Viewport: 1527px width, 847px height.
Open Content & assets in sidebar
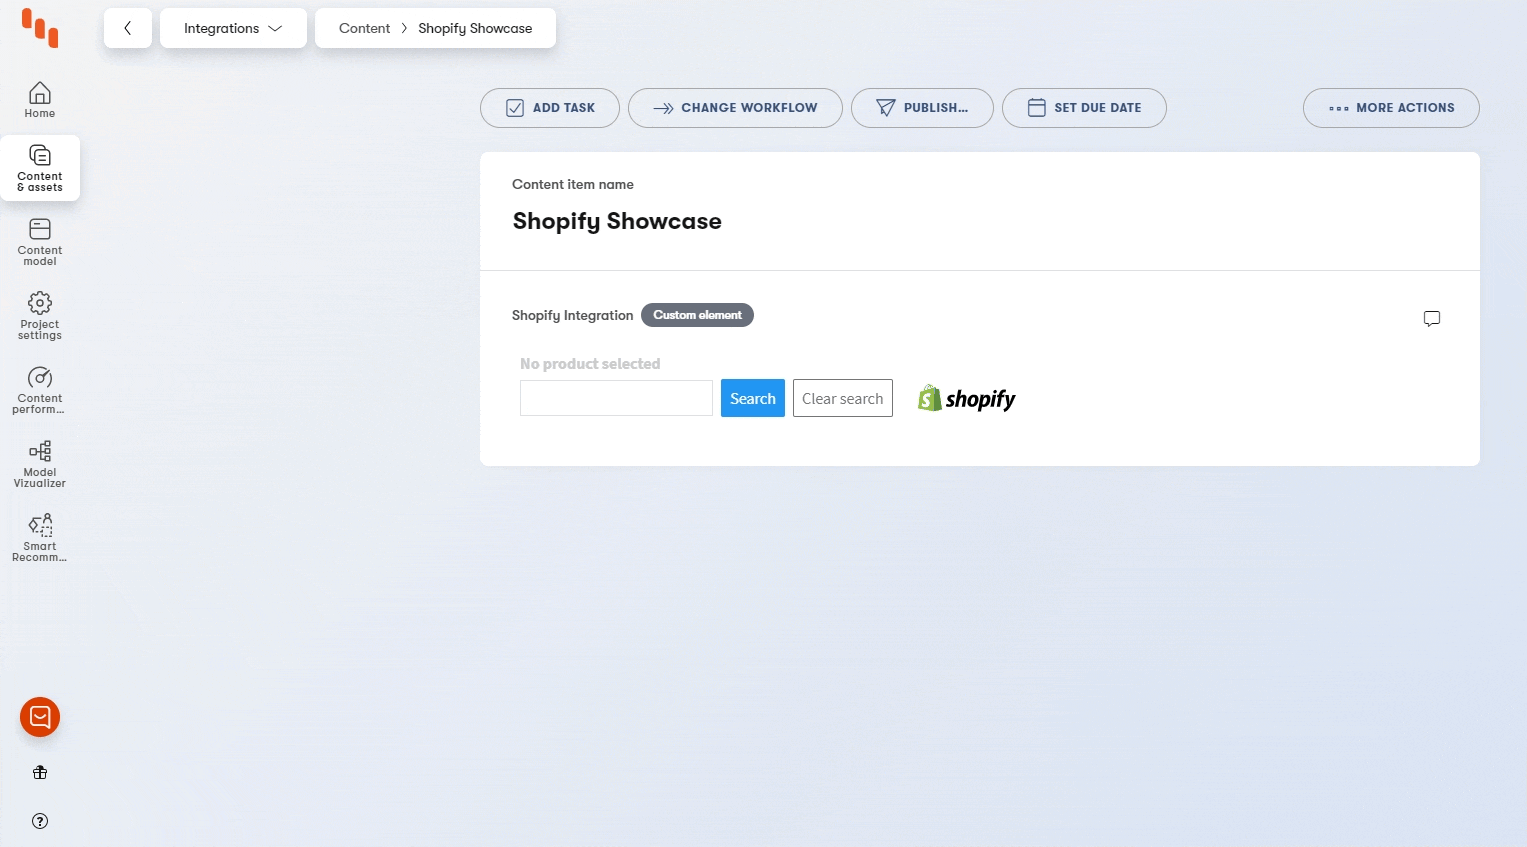(40, 168)
